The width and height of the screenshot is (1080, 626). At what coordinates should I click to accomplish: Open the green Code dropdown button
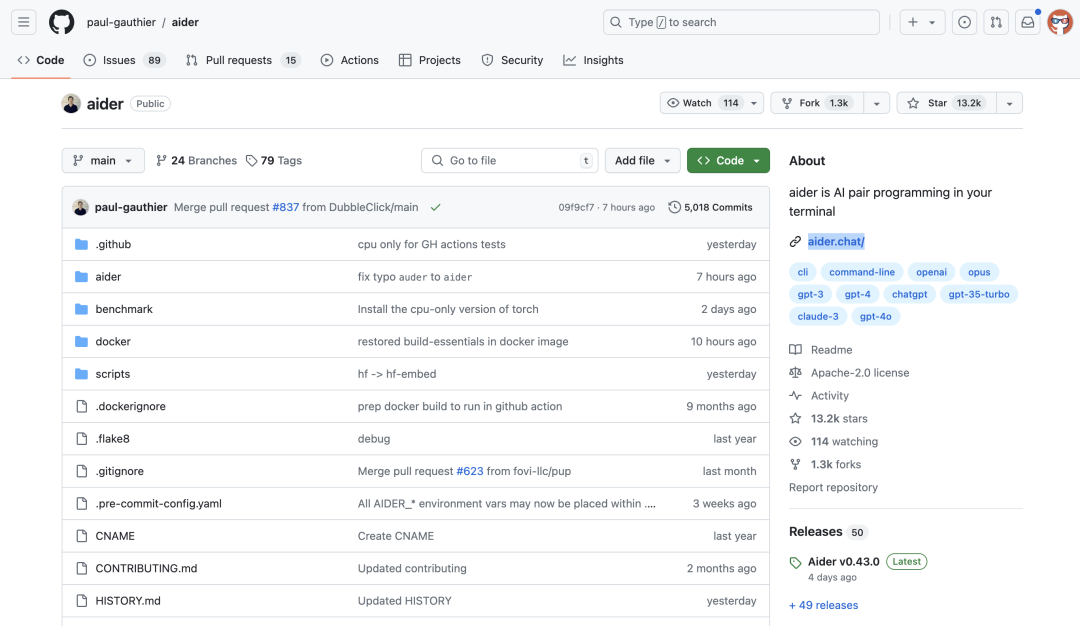click(x=728, y=160)
